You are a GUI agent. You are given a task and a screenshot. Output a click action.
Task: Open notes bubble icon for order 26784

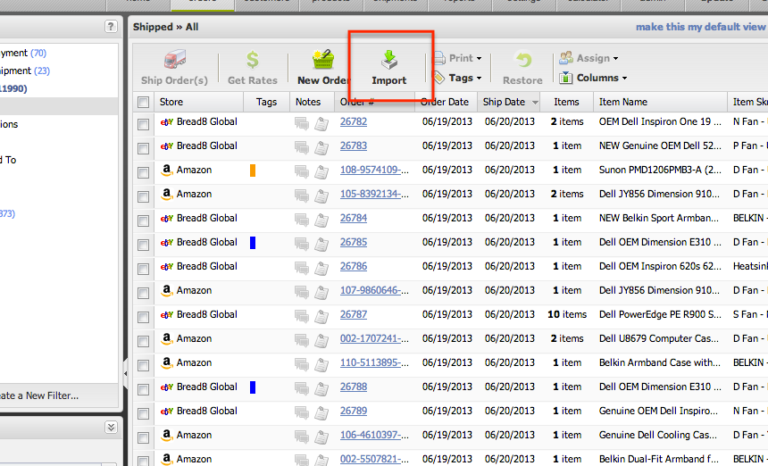coord(302,220)
